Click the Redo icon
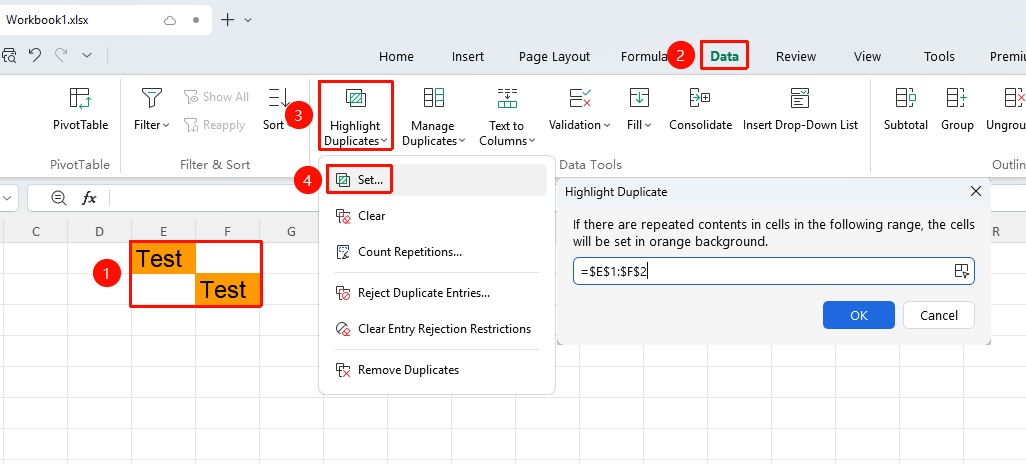Viewport: 1026px width, 464px height. [x=62, y=56]
